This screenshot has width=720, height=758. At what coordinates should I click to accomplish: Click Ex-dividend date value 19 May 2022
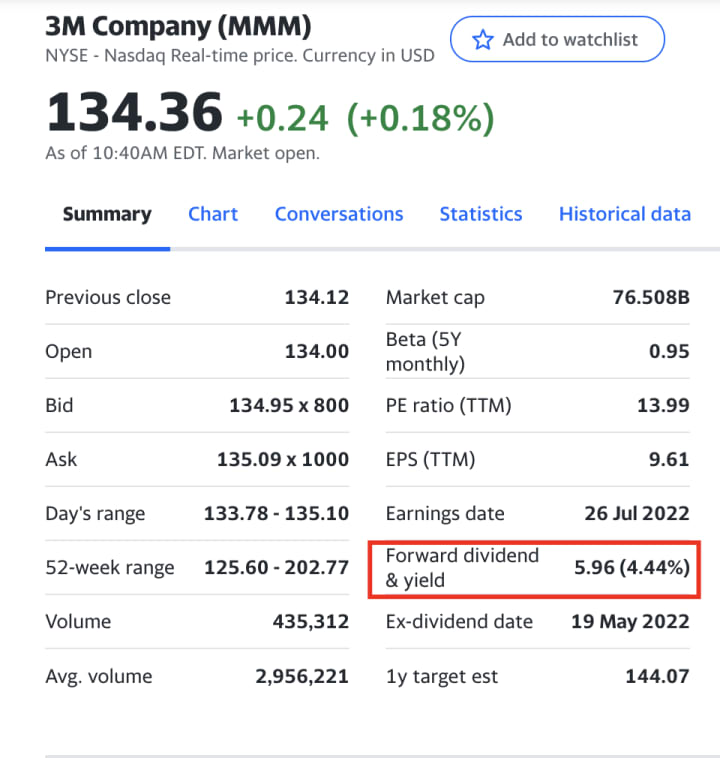coord(630,622)
